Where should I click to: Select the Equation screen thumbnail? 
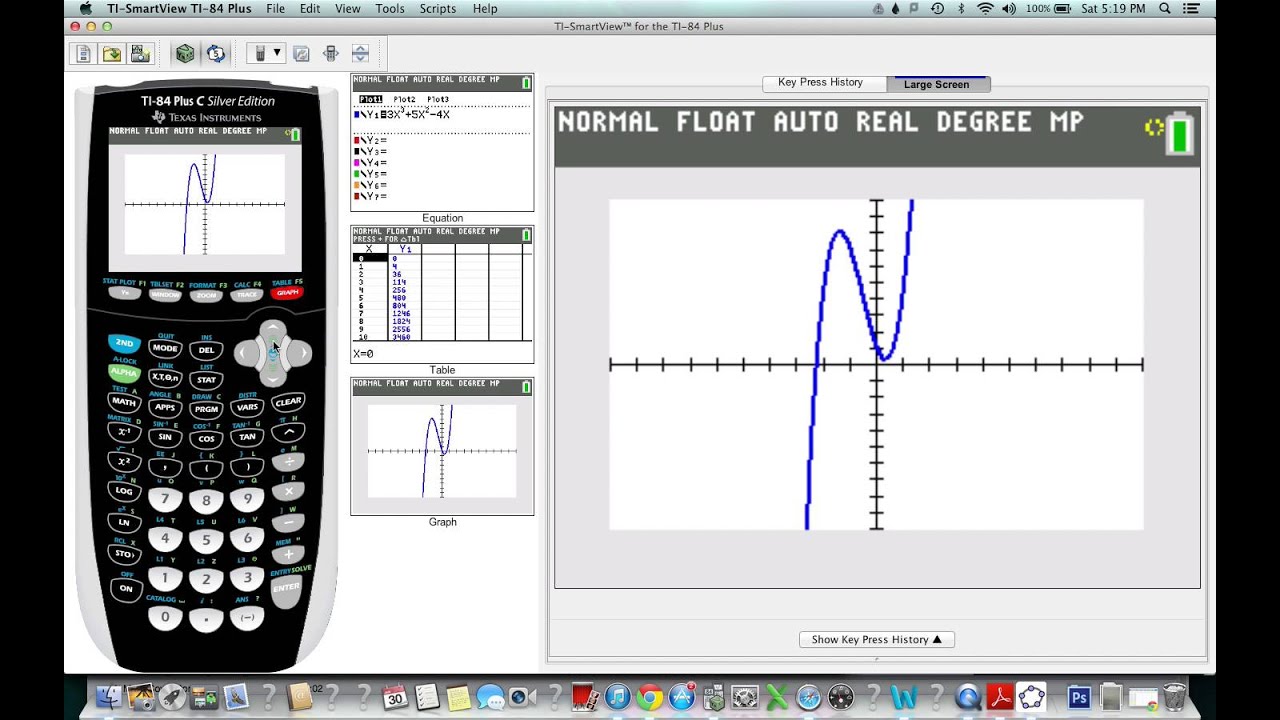tap(442, 142)
